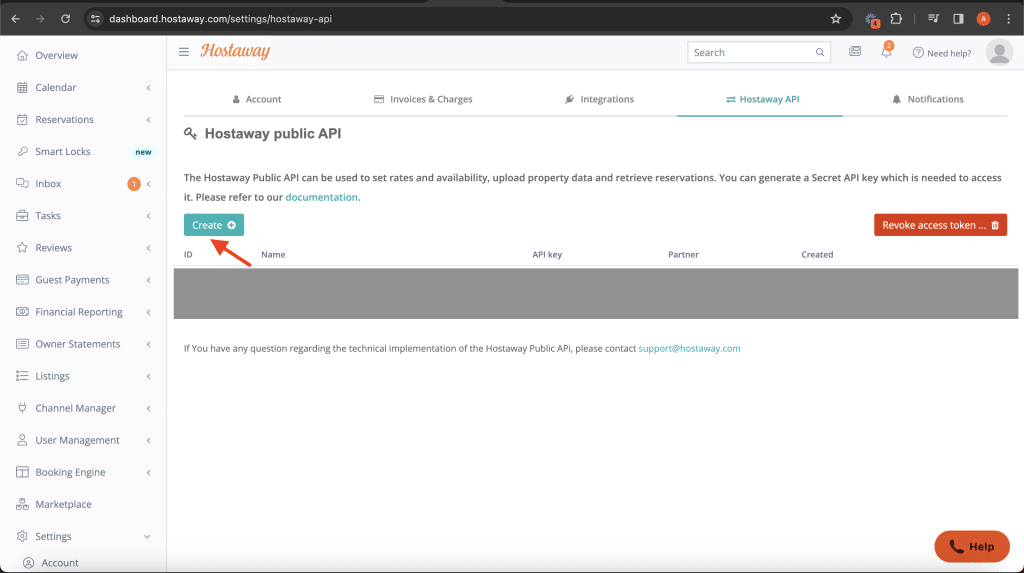Click the Financial Reporting money icon
This screenshot has height=573, width=1024.
coord(22,312)
